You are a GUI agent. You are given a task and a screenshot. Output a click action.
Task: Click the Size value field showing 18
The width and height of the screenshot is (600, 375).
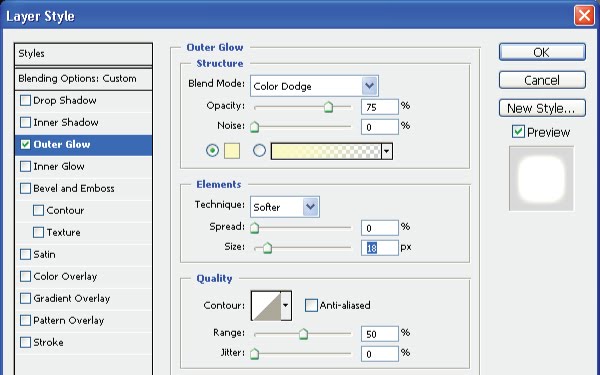tap(380, 248)
